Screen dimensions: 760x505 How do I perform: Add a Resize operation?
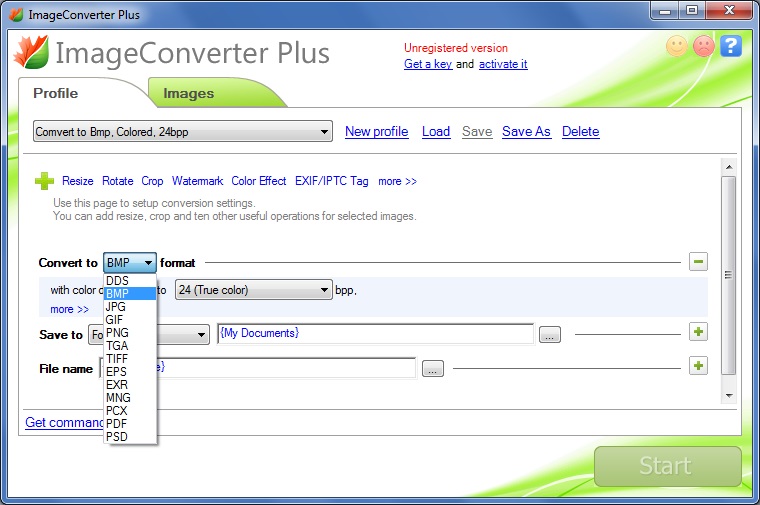pos(78,181)
